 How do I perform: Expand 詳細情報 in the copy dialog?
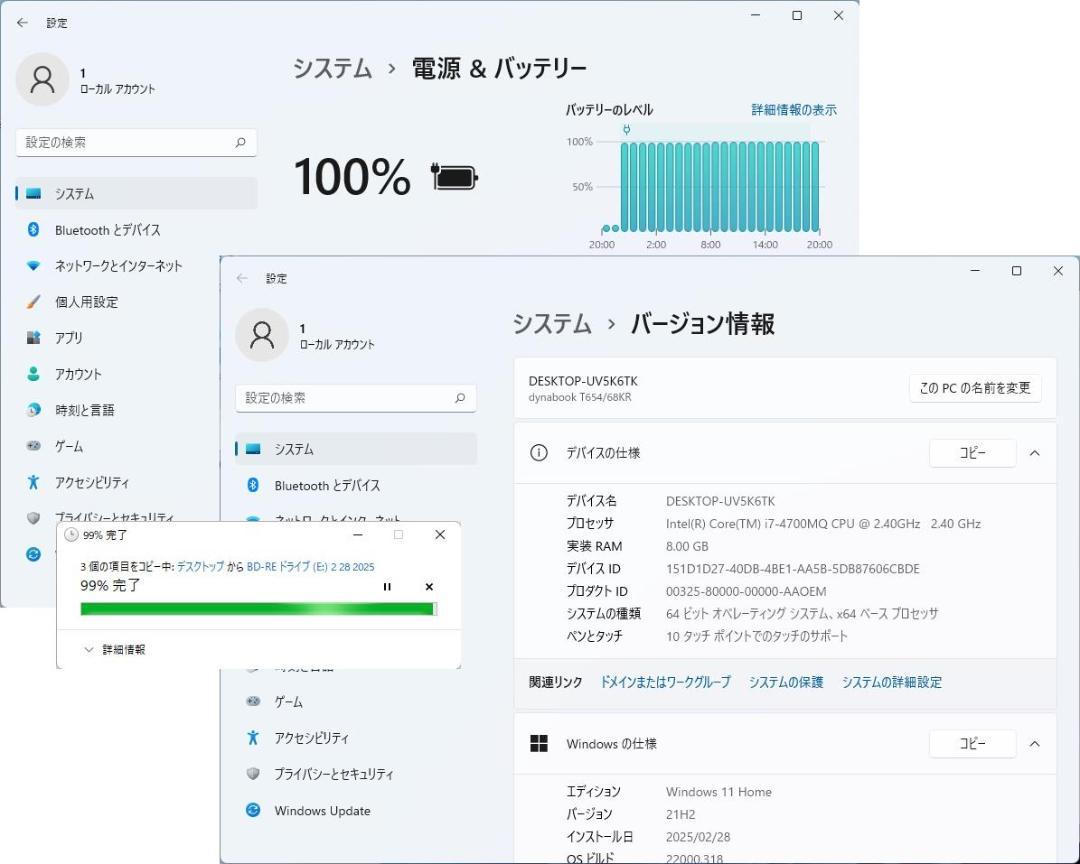click(x=114, y=650)
